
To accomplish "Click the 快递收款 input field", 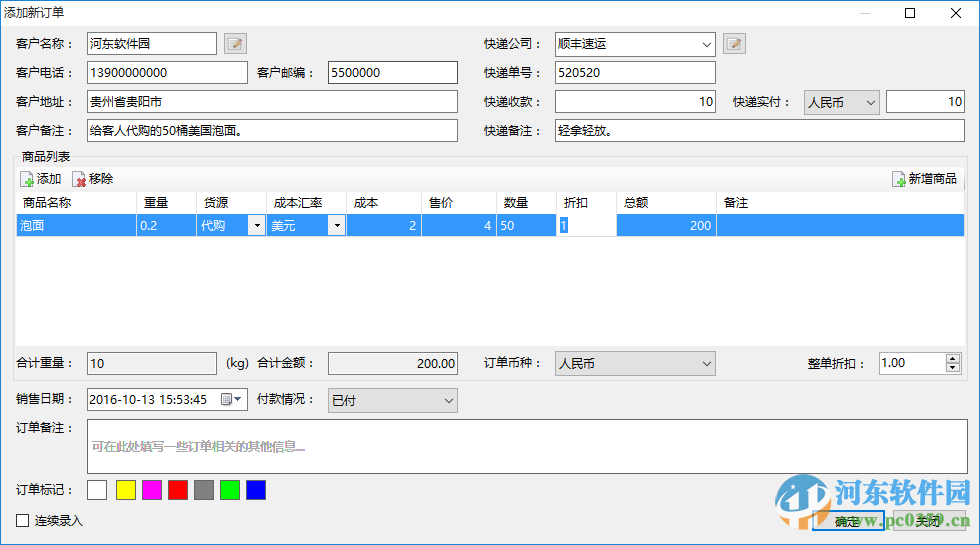I will 635,102.
